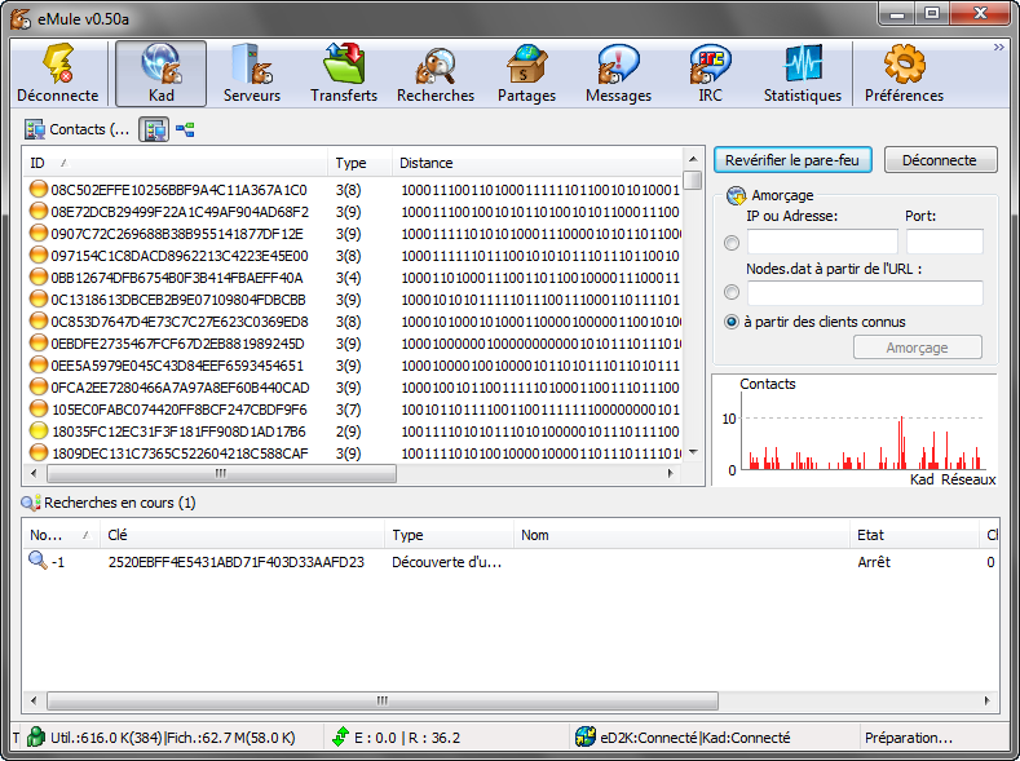
Task: Click searches list horizontal scroll-right arrow
Action: 987,701
